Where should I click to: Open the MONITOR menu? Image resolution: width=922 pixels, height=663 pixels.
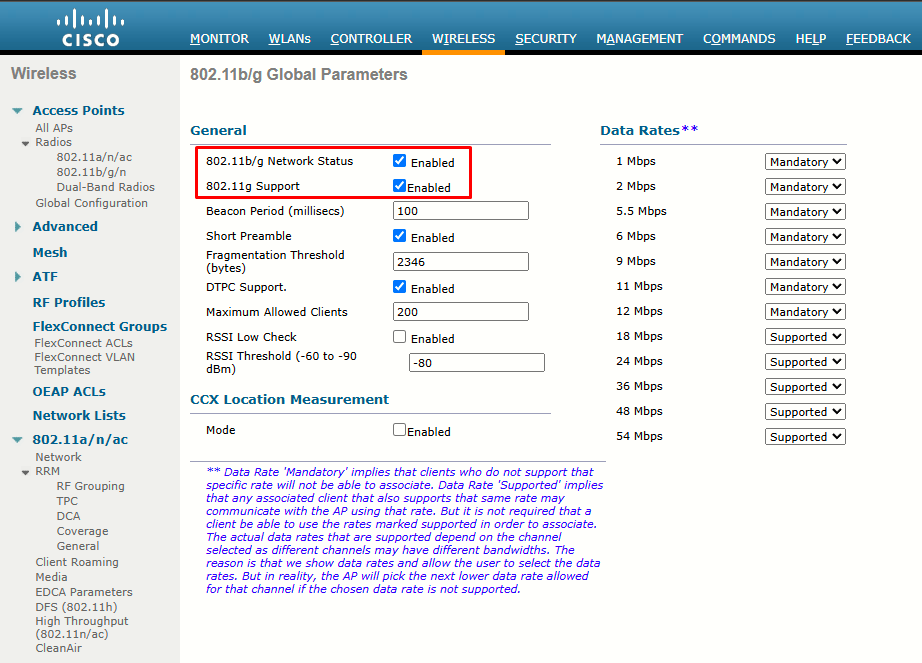pos(219,39)
